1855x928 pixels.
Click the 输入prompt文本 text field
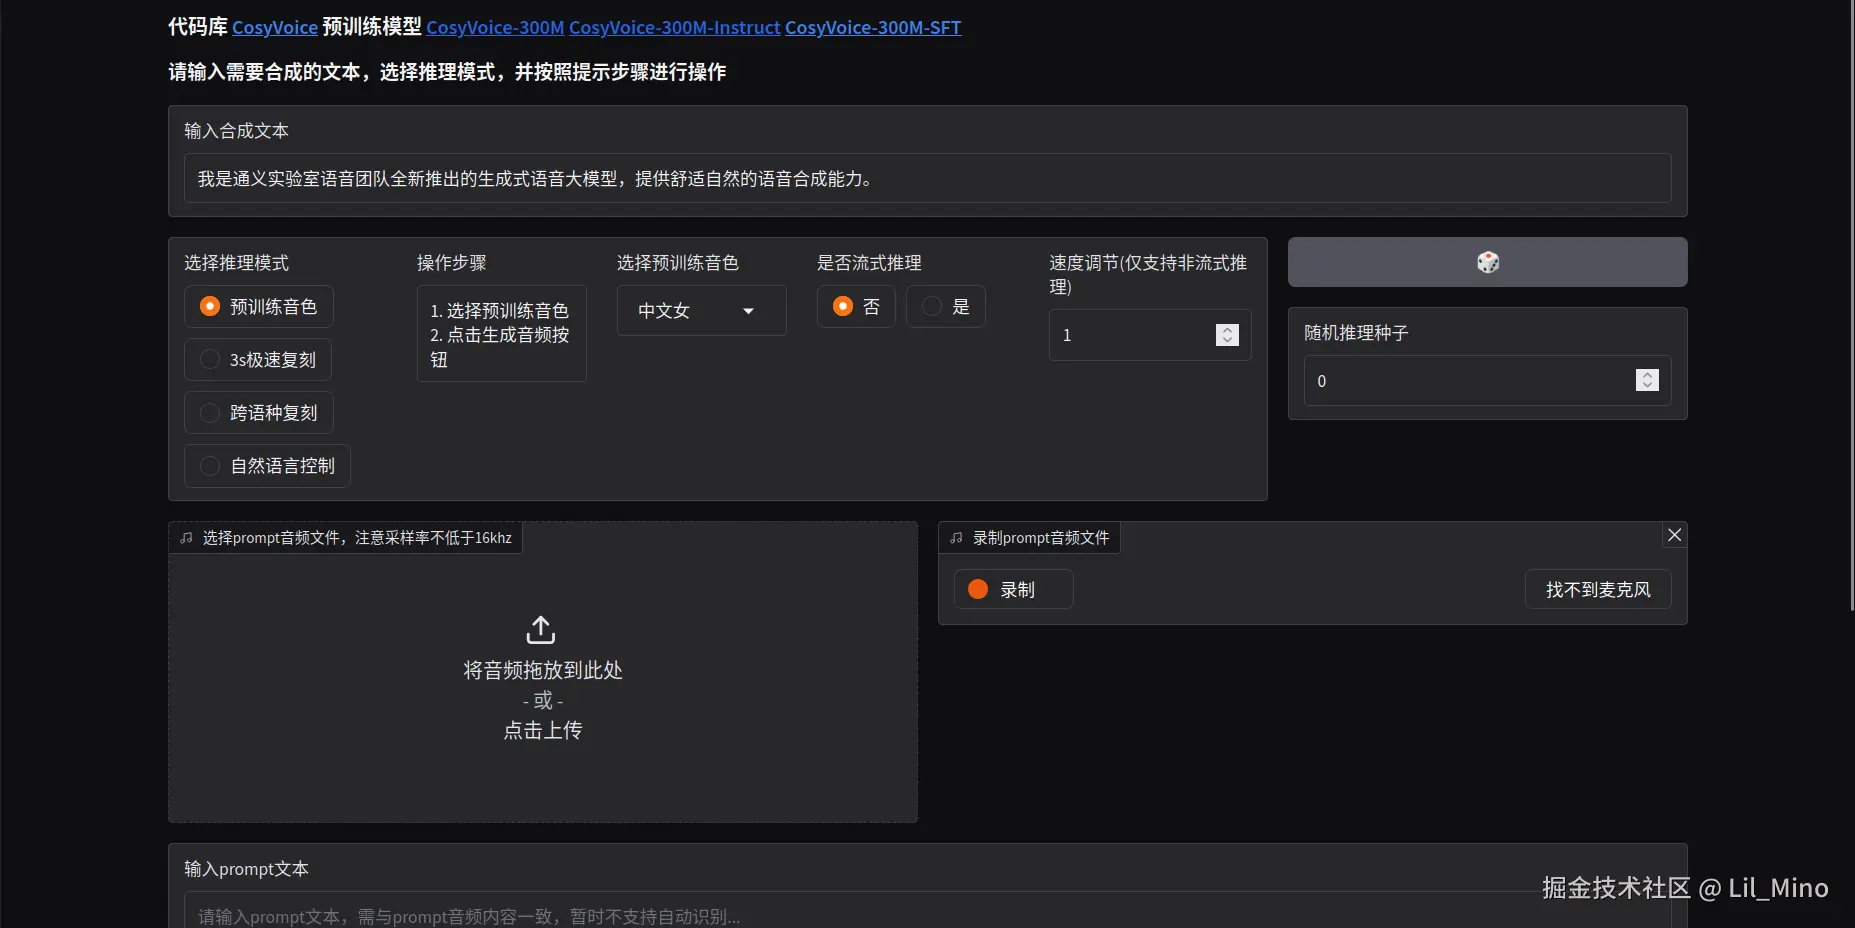click(927, 912)
